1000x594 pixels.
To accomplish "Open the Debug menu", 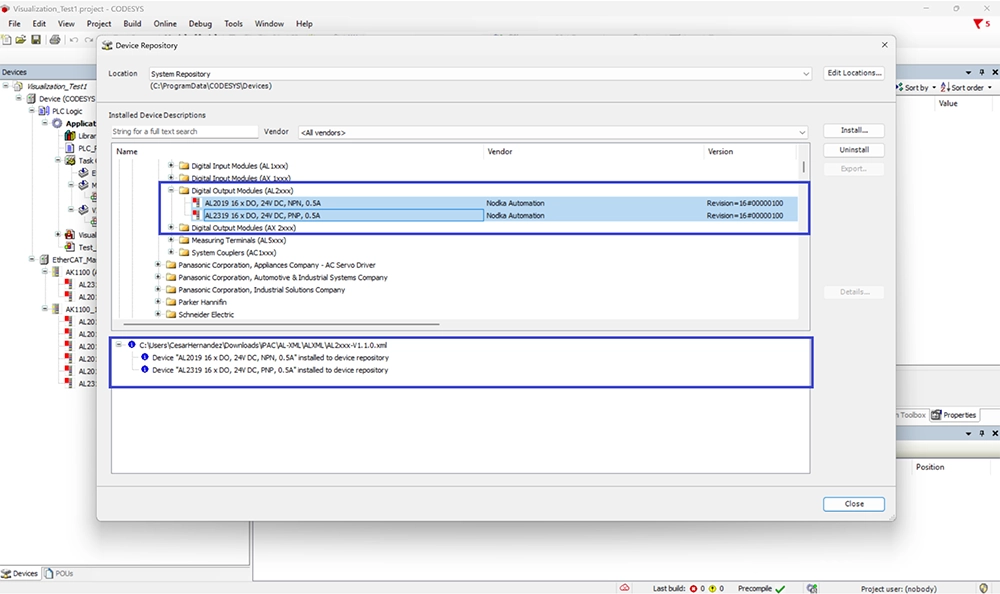I will pyautogui.click(x=200, y=24).
